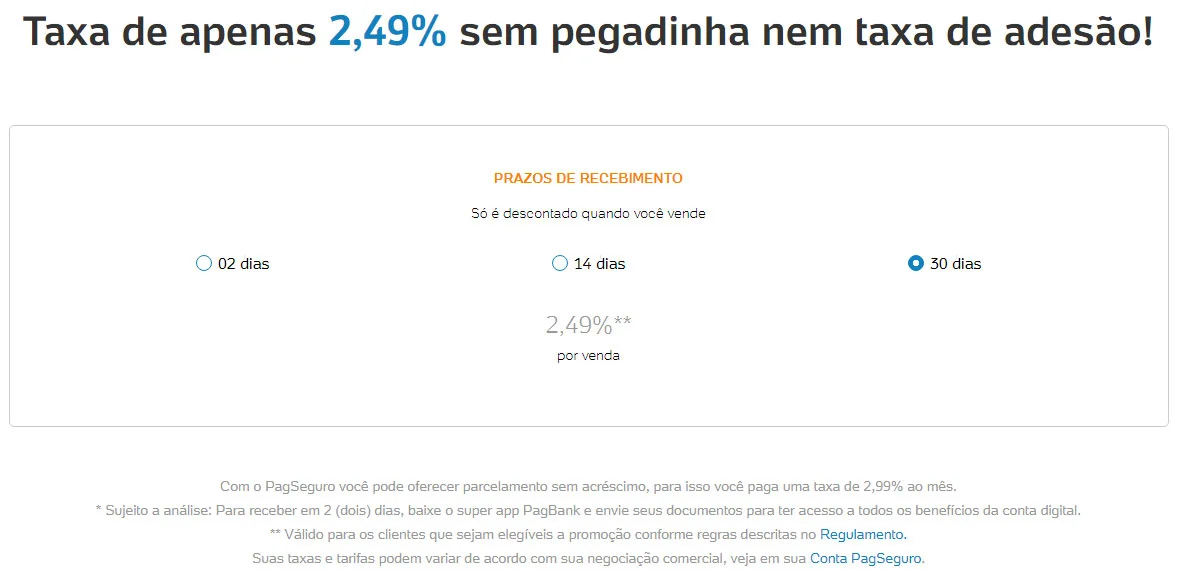
Task: Click the gray 2,49%** rate value
Action: tap(588, 324)
